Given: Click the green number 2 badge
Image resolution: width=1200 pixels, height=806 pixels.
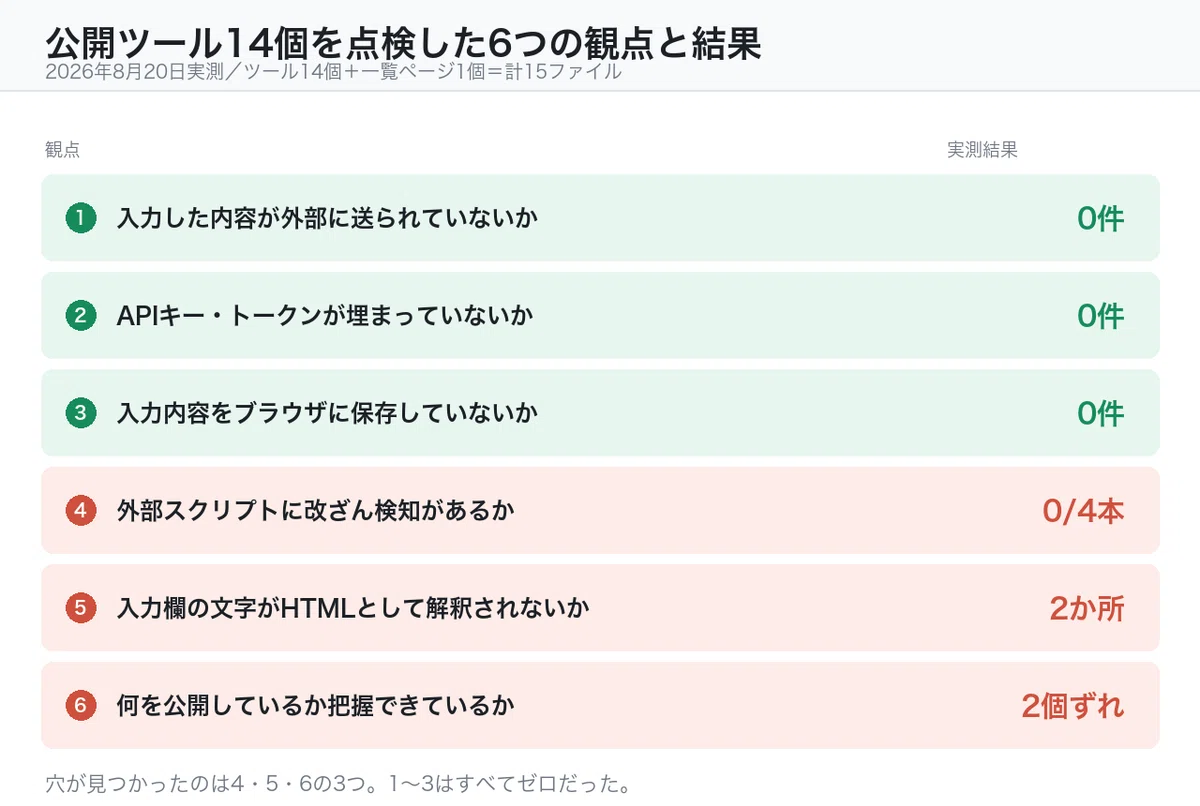Looking at the screenshot, I should pos(80,316).
